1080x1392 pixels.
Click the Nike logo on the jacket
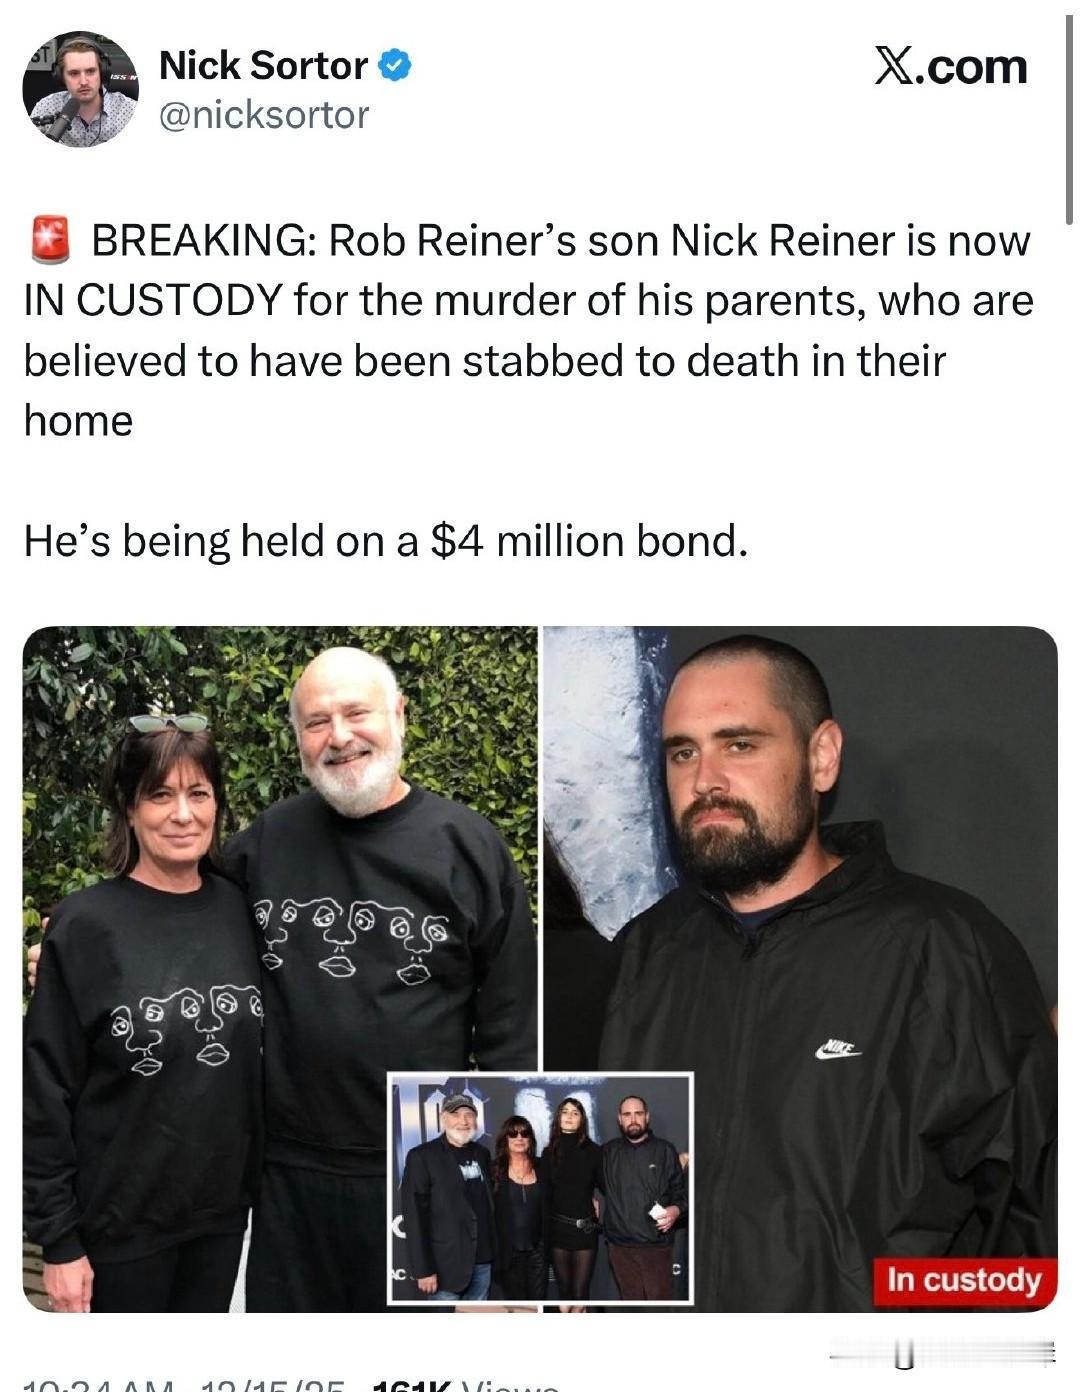pos(838,1049)
